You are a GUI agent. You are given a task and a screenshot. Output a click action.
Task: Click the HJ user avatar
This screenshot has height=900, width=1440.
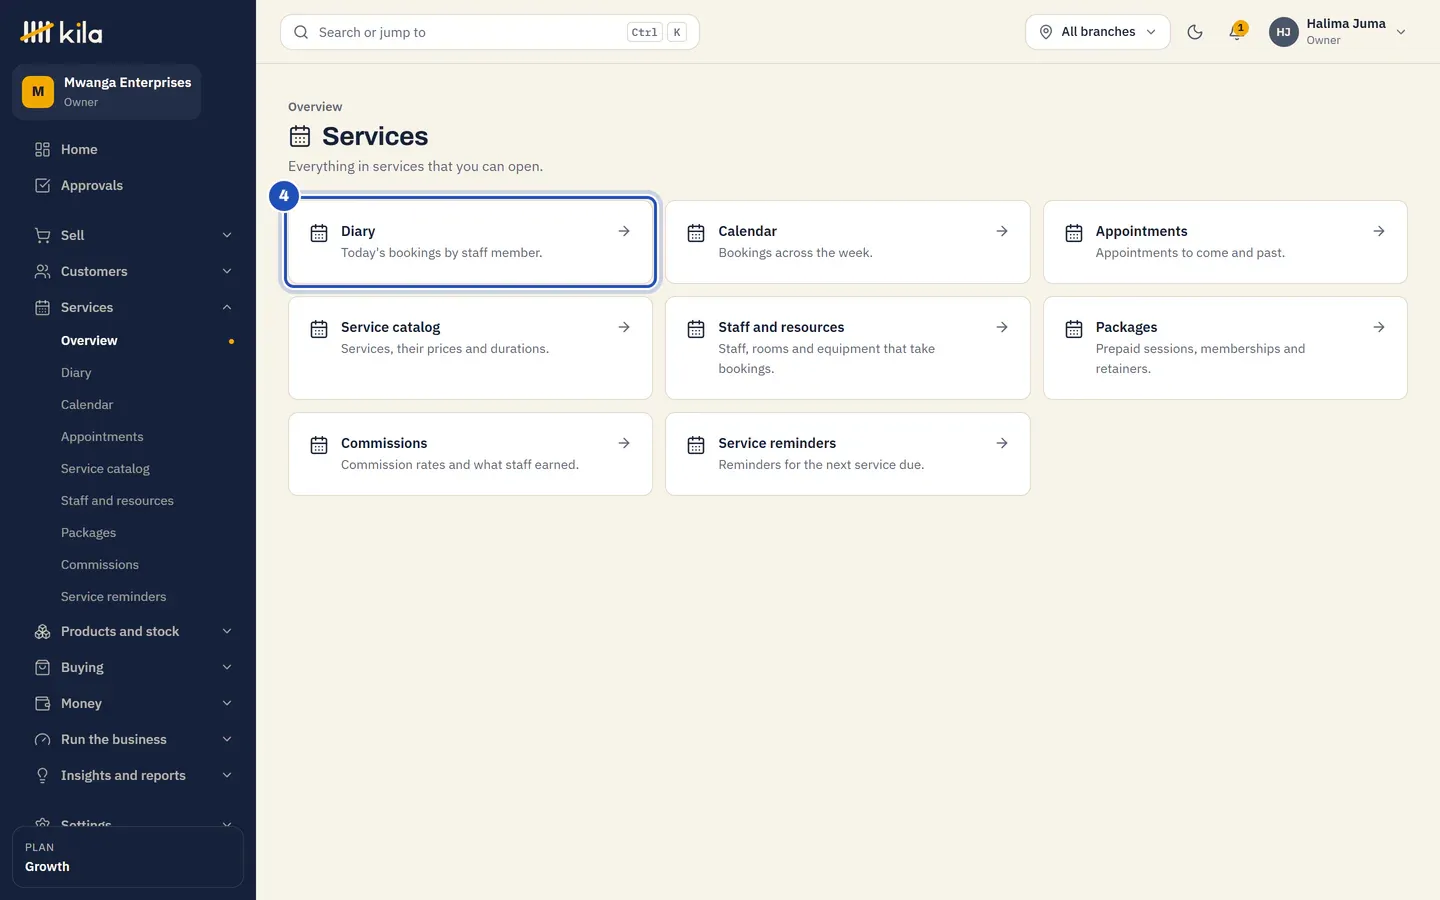click(1284, 32)
